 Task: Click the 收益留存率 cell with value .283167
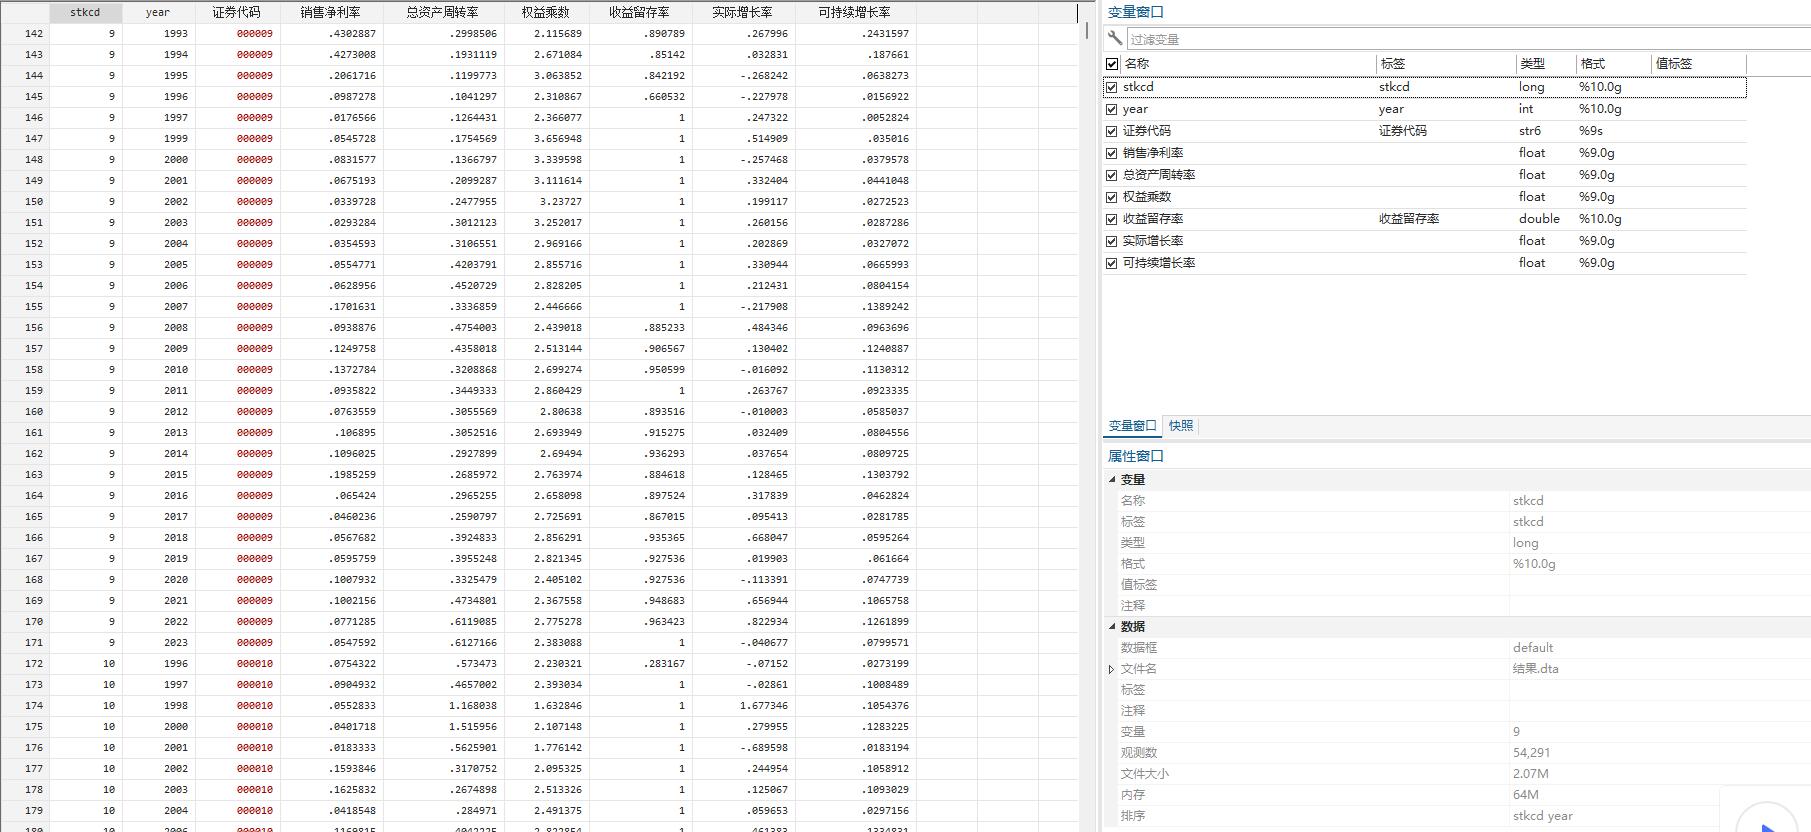coord(640,664)
